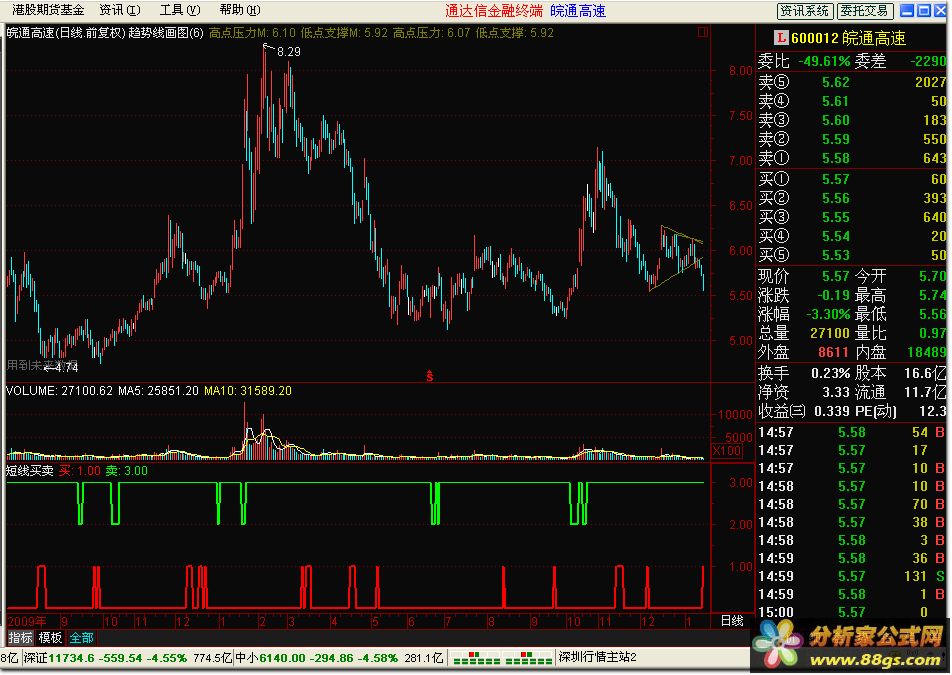Click the red L marker beside 600012

click(781, 38)
